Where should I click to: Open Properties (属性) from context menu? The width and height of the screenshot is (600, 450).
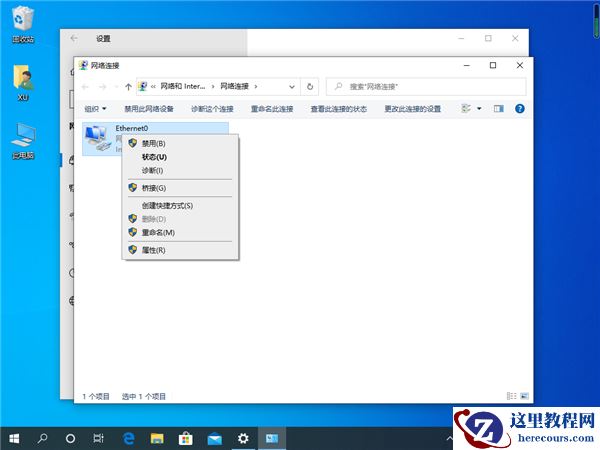180,250
